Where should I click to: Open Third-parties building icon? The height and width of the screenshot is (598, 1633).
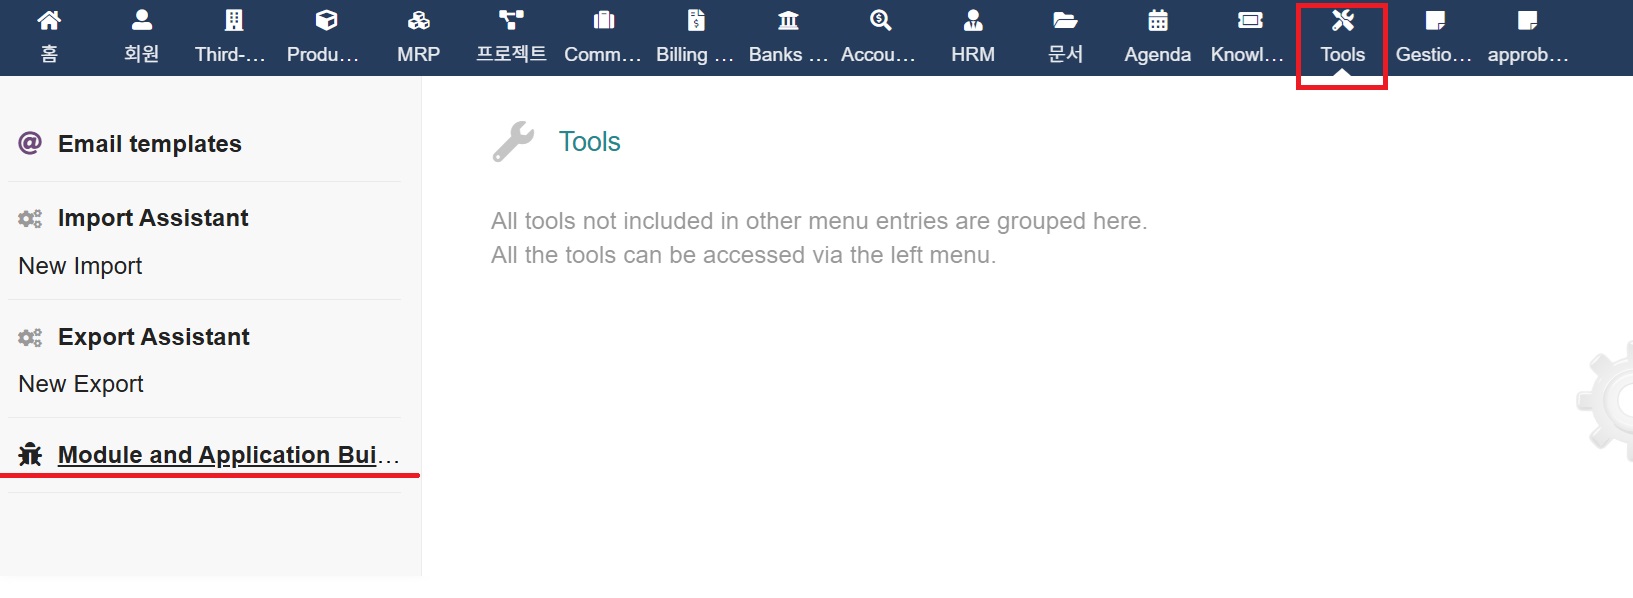click(x=233, y=21)
